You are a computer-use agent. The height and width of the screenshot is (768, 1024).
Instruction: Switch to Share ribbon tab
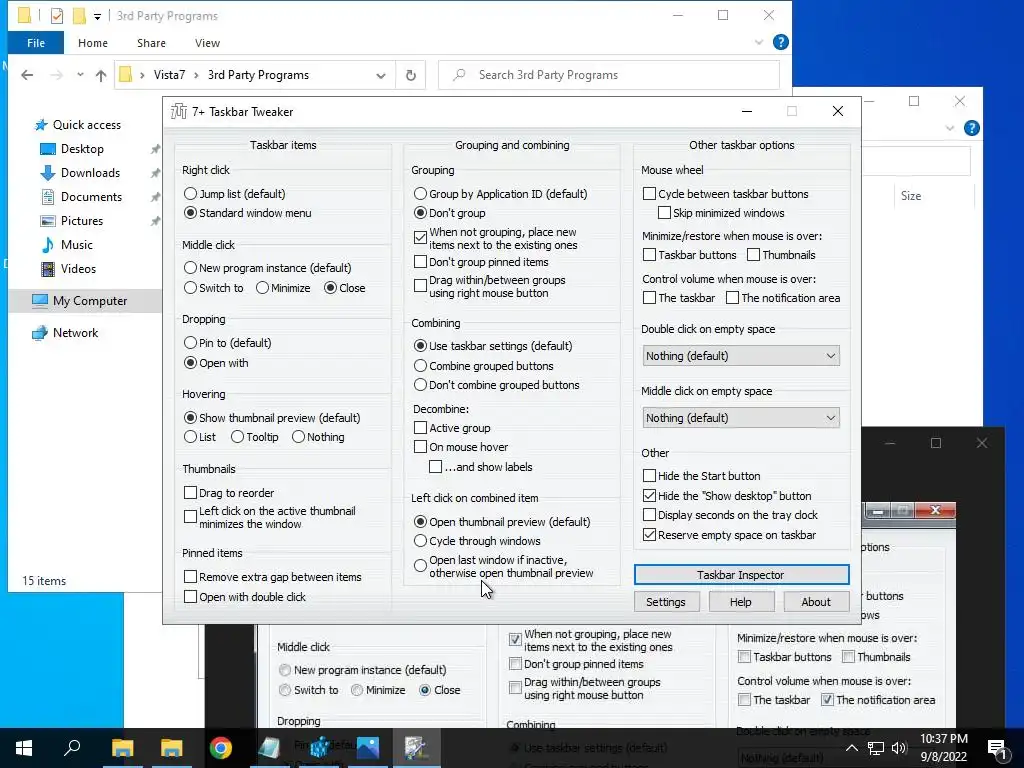click(152, 43)
